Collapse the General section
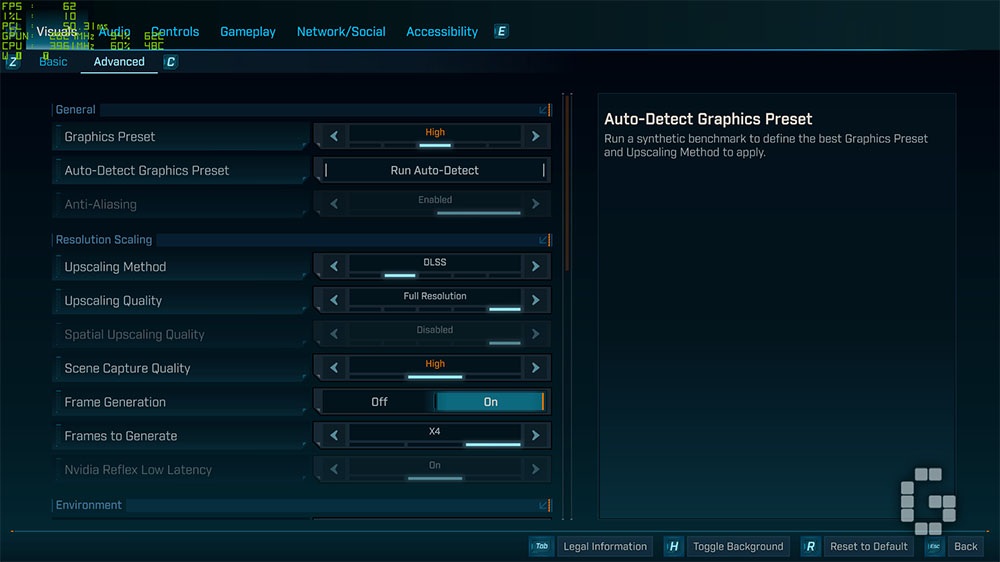The height and width of the screenshot is (562, 1000). pyautogui.click(x=543, y=110)
